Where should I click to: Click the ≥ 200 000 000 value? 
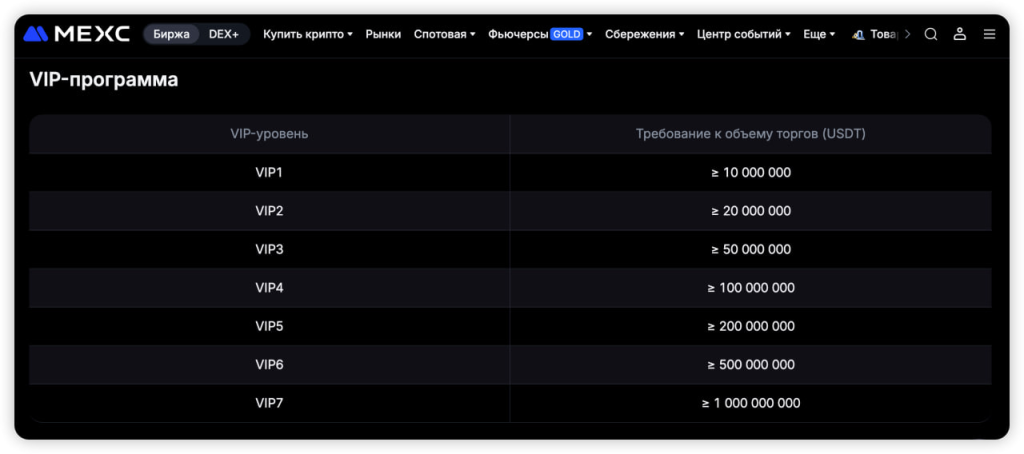[x=751, y=326]
